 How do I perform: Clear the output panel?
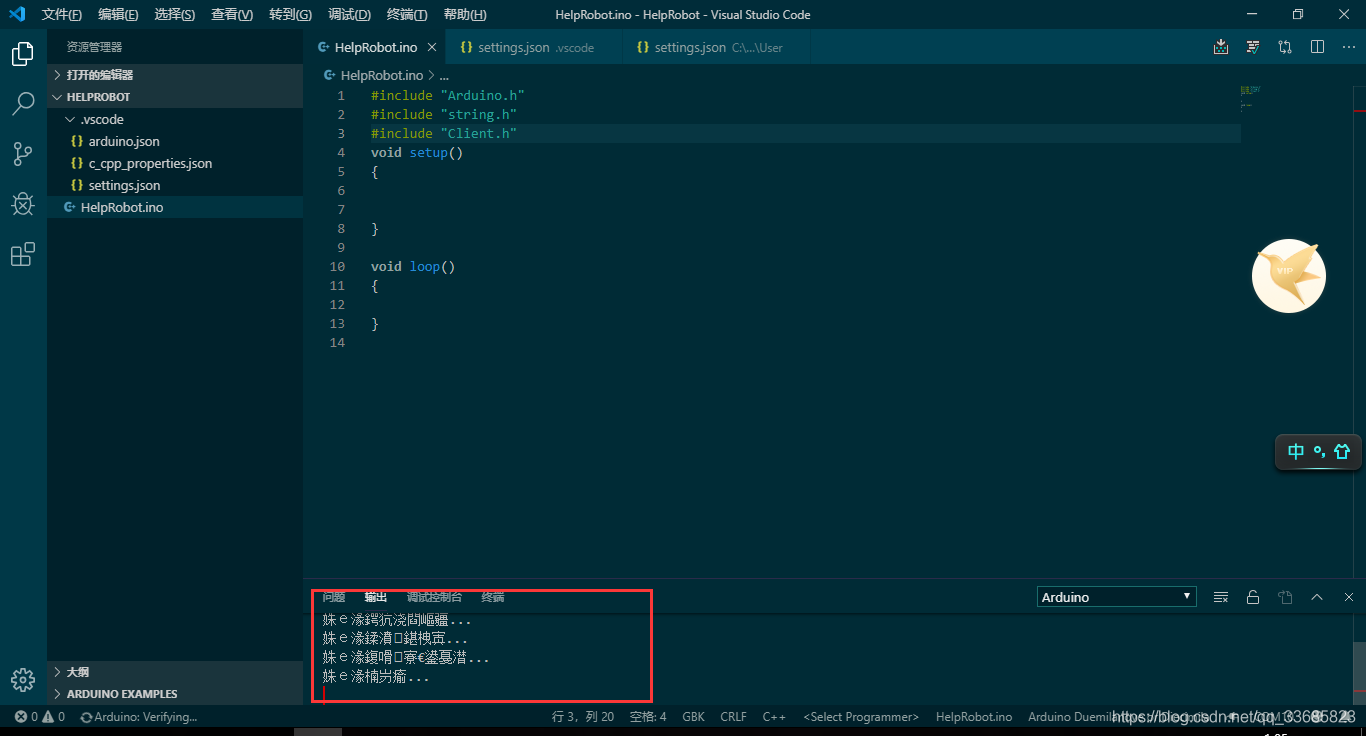click(x=1221, y=597)
